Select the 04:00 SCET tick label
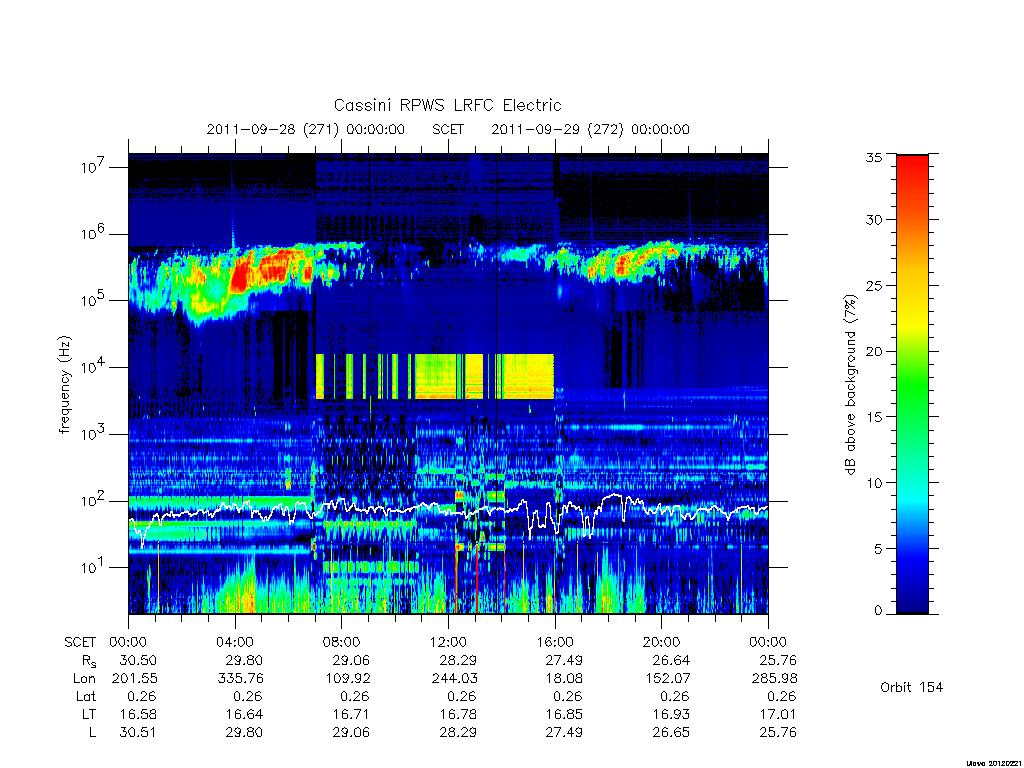 (234, 642)
